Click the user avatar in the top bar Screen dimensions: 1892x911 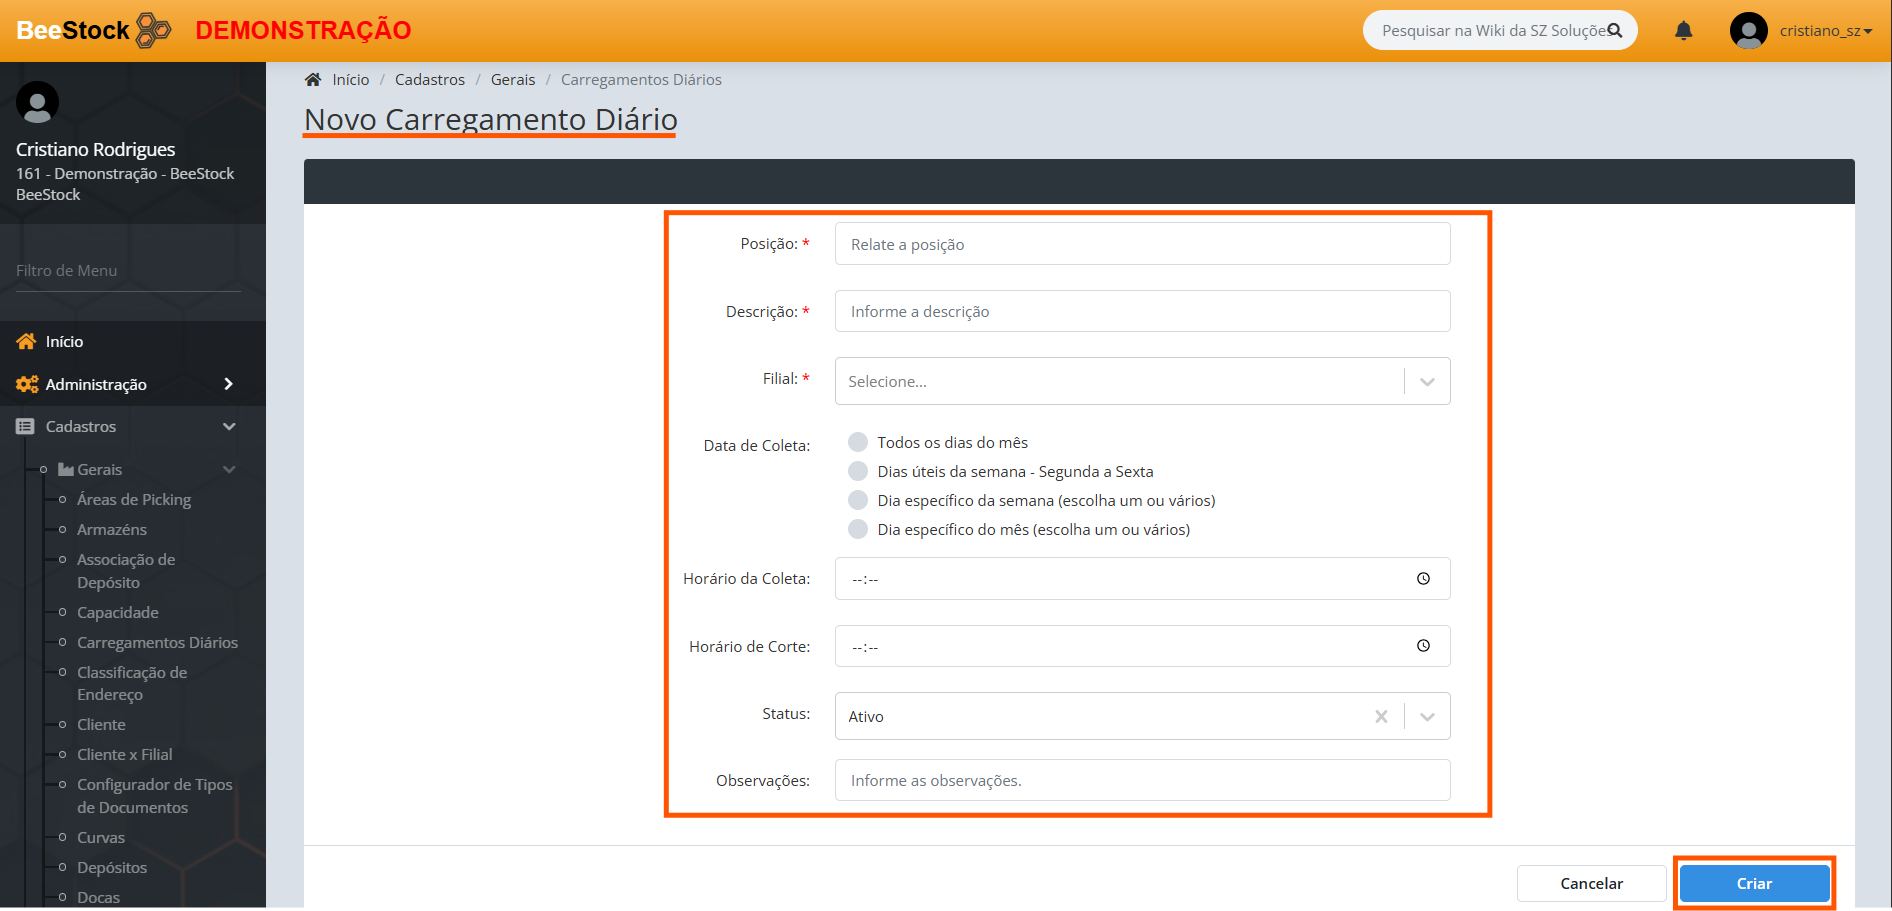tap(1748, 31)
